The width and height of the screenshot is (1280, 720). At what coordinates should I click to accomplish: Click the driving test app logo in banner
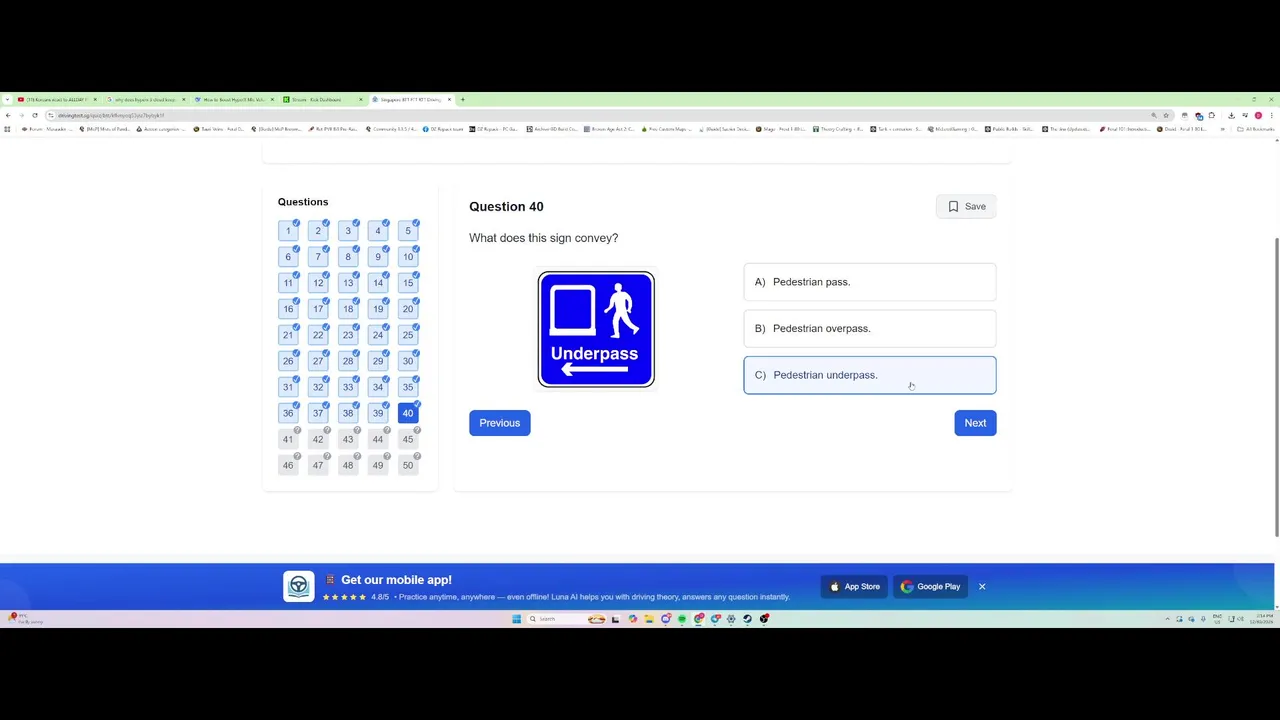point(298,586)
